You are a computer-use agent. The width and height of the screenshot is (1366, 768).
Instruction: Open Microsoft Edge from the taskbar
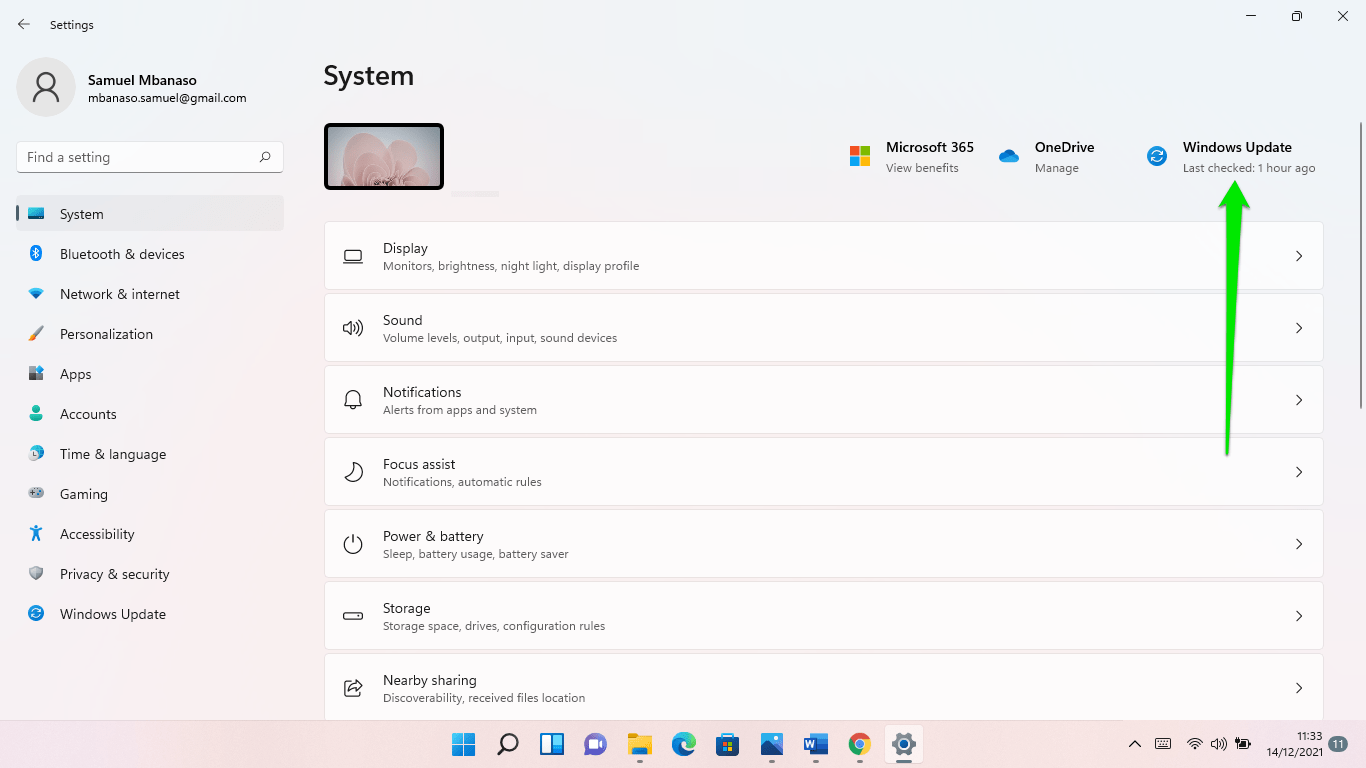683,744
